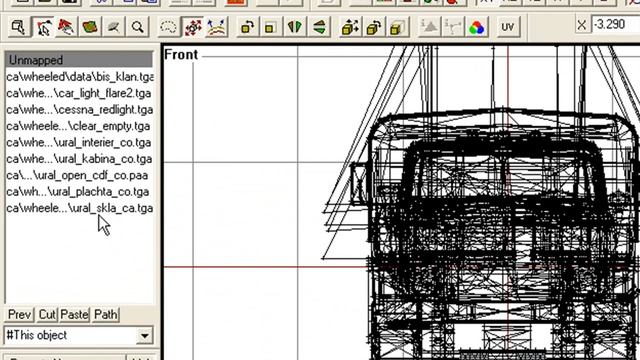Click the cube with rotate arrow icon
Image resolution: width=640 pixels, height=360 pixels.
(x=374, y=27)
